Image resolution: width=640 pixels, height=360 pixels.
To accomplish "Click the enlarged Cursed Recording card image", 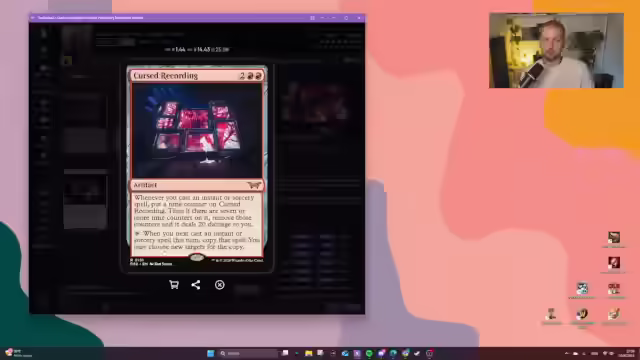I will pyautogui.click(x=197, y=167).
